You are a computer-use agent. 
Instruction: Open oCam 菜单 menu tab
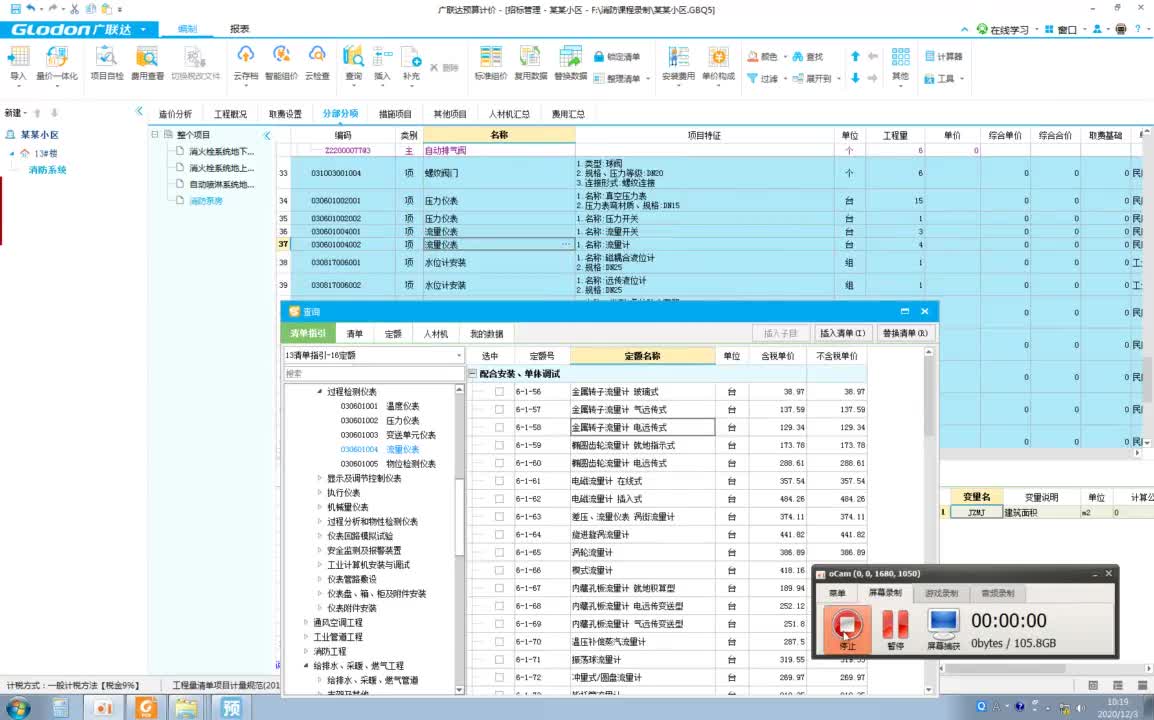837,593
